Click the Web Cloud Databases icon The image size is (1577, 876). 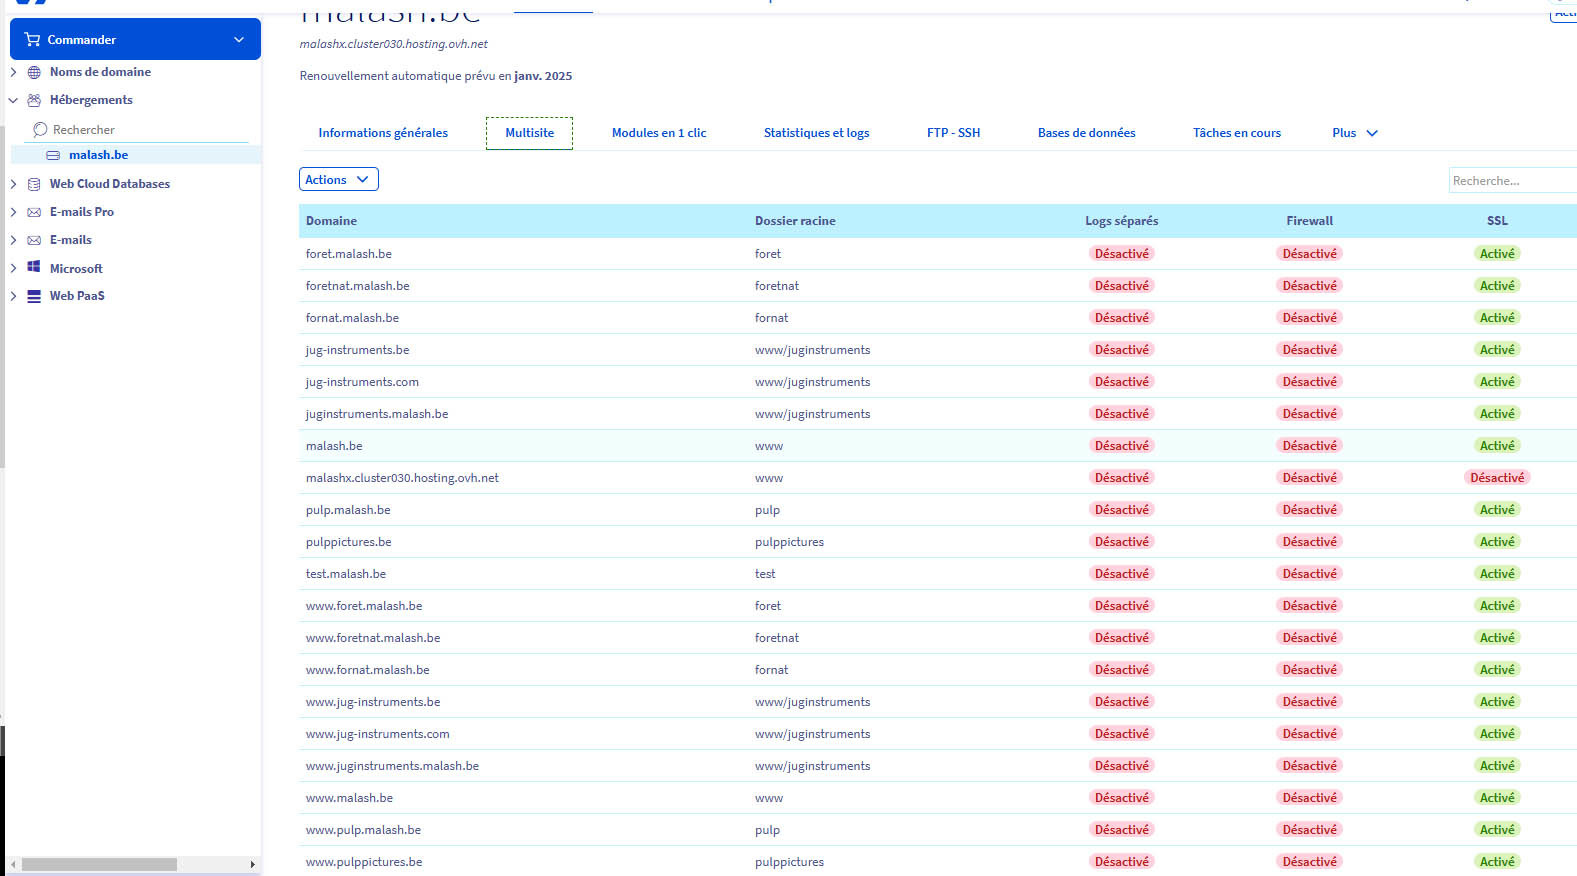(34, 184)
